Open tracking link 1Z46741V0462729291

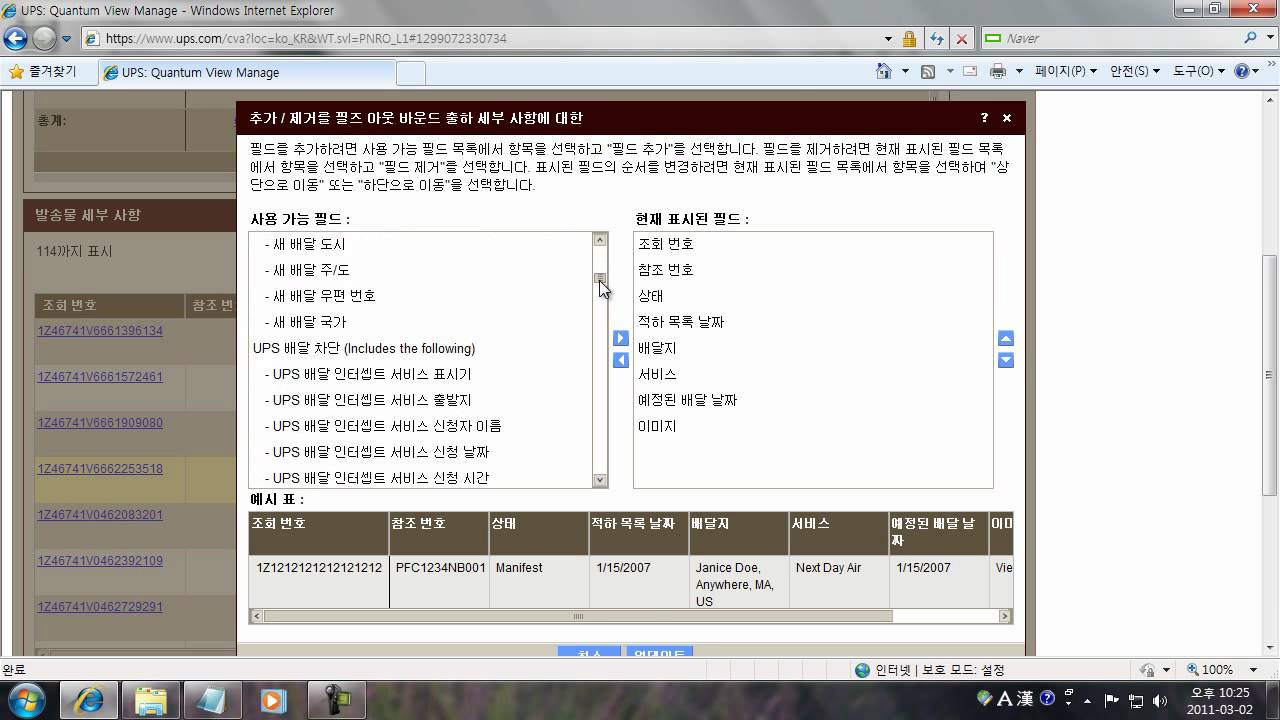tap(100, 607)
